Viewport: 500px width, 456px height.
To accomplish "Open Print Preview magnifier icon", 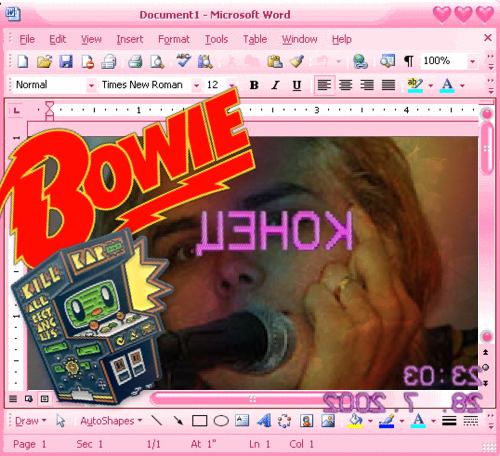I will click(x=157, y=62).
